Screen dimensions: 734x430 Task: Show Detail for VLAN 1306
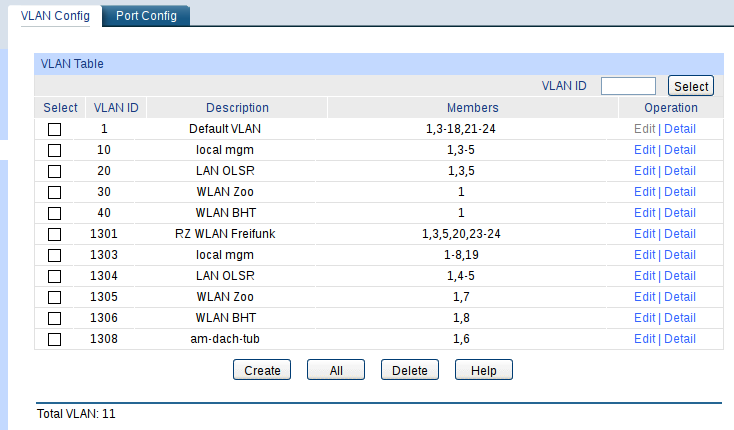point(680,318)
